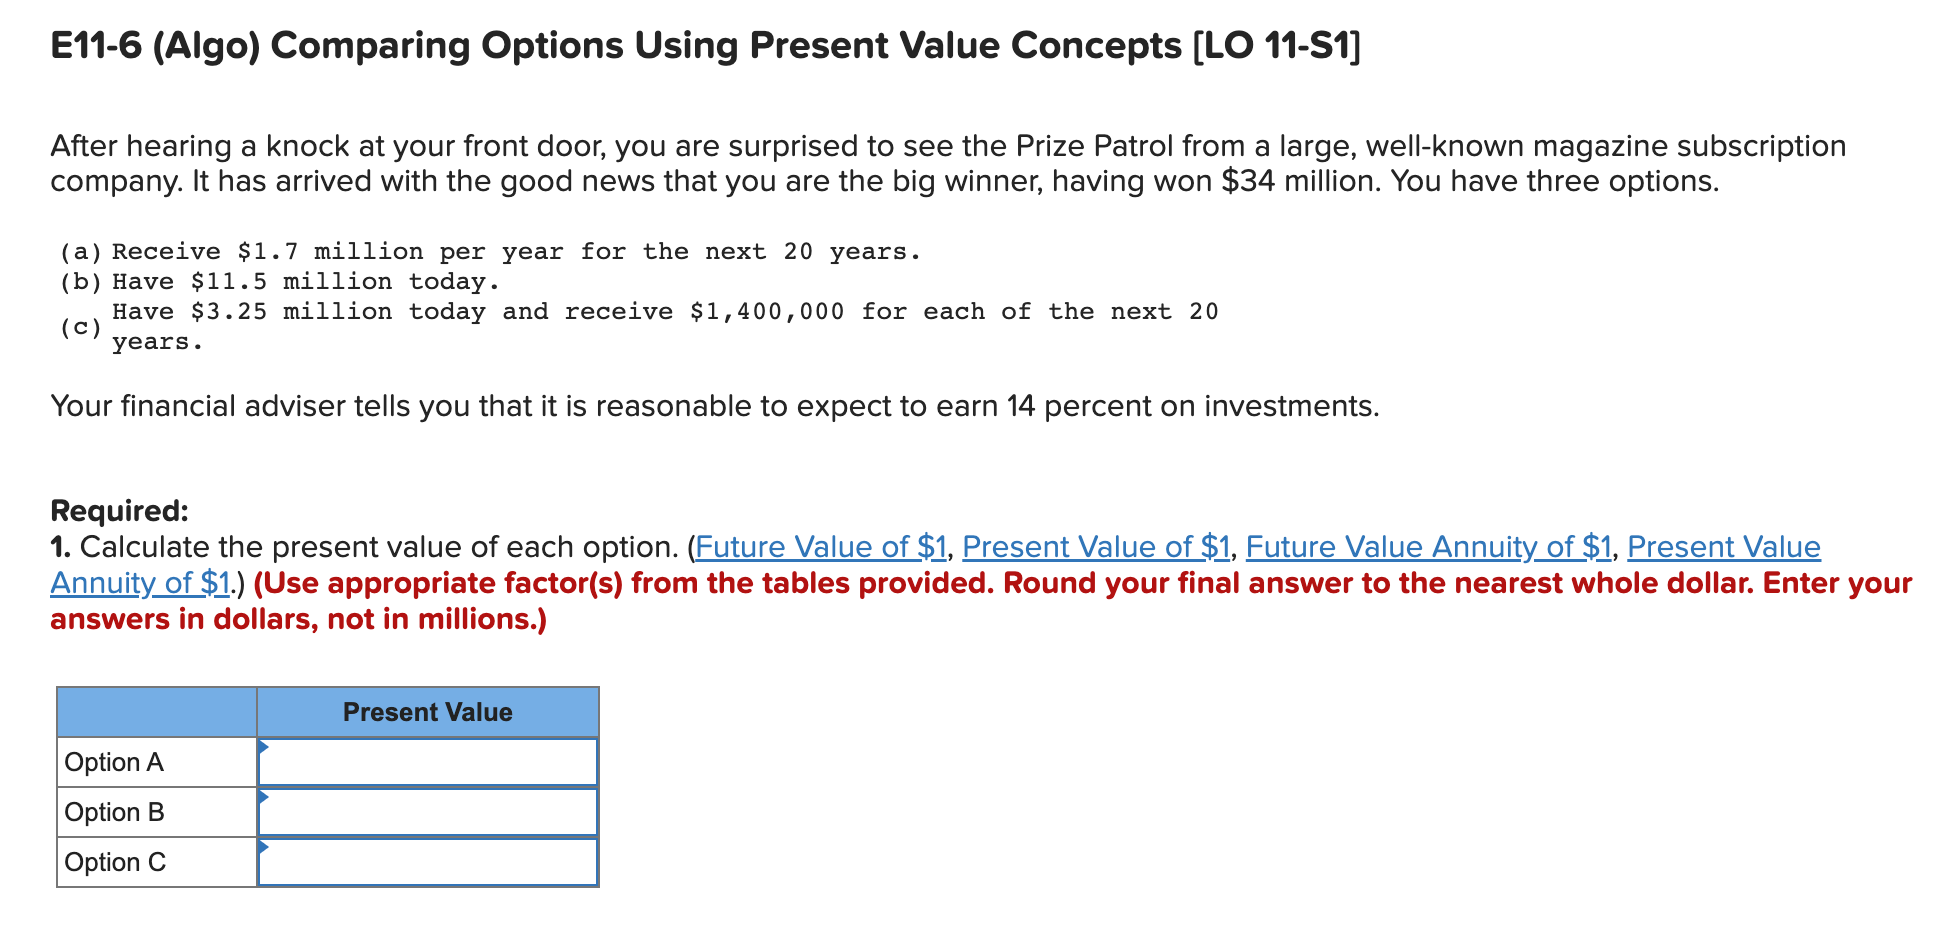Click the Required section label
1960x928 pixels.
click(x=118, y=510)
